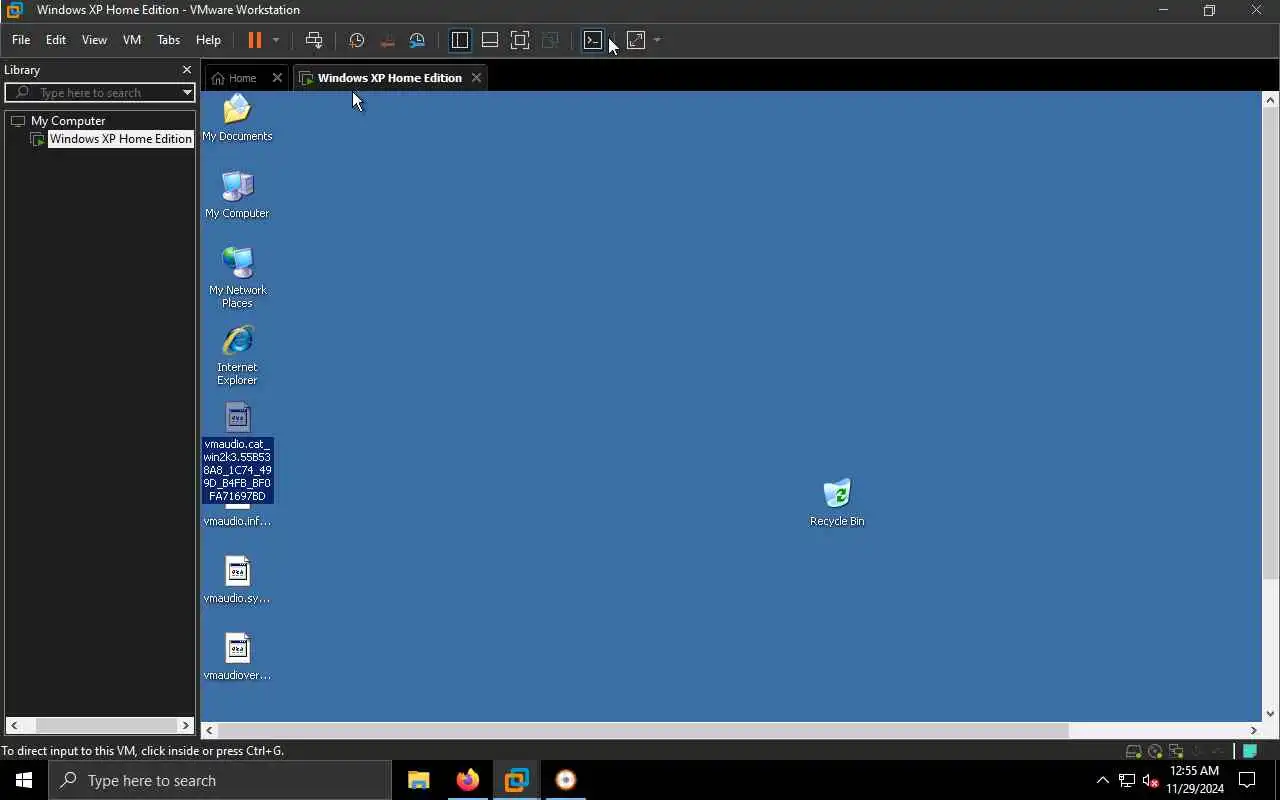This screenshot has height=800, width=1280.
Task: Click the vmaudio.inf file label
Action: (x=237, y=521)
